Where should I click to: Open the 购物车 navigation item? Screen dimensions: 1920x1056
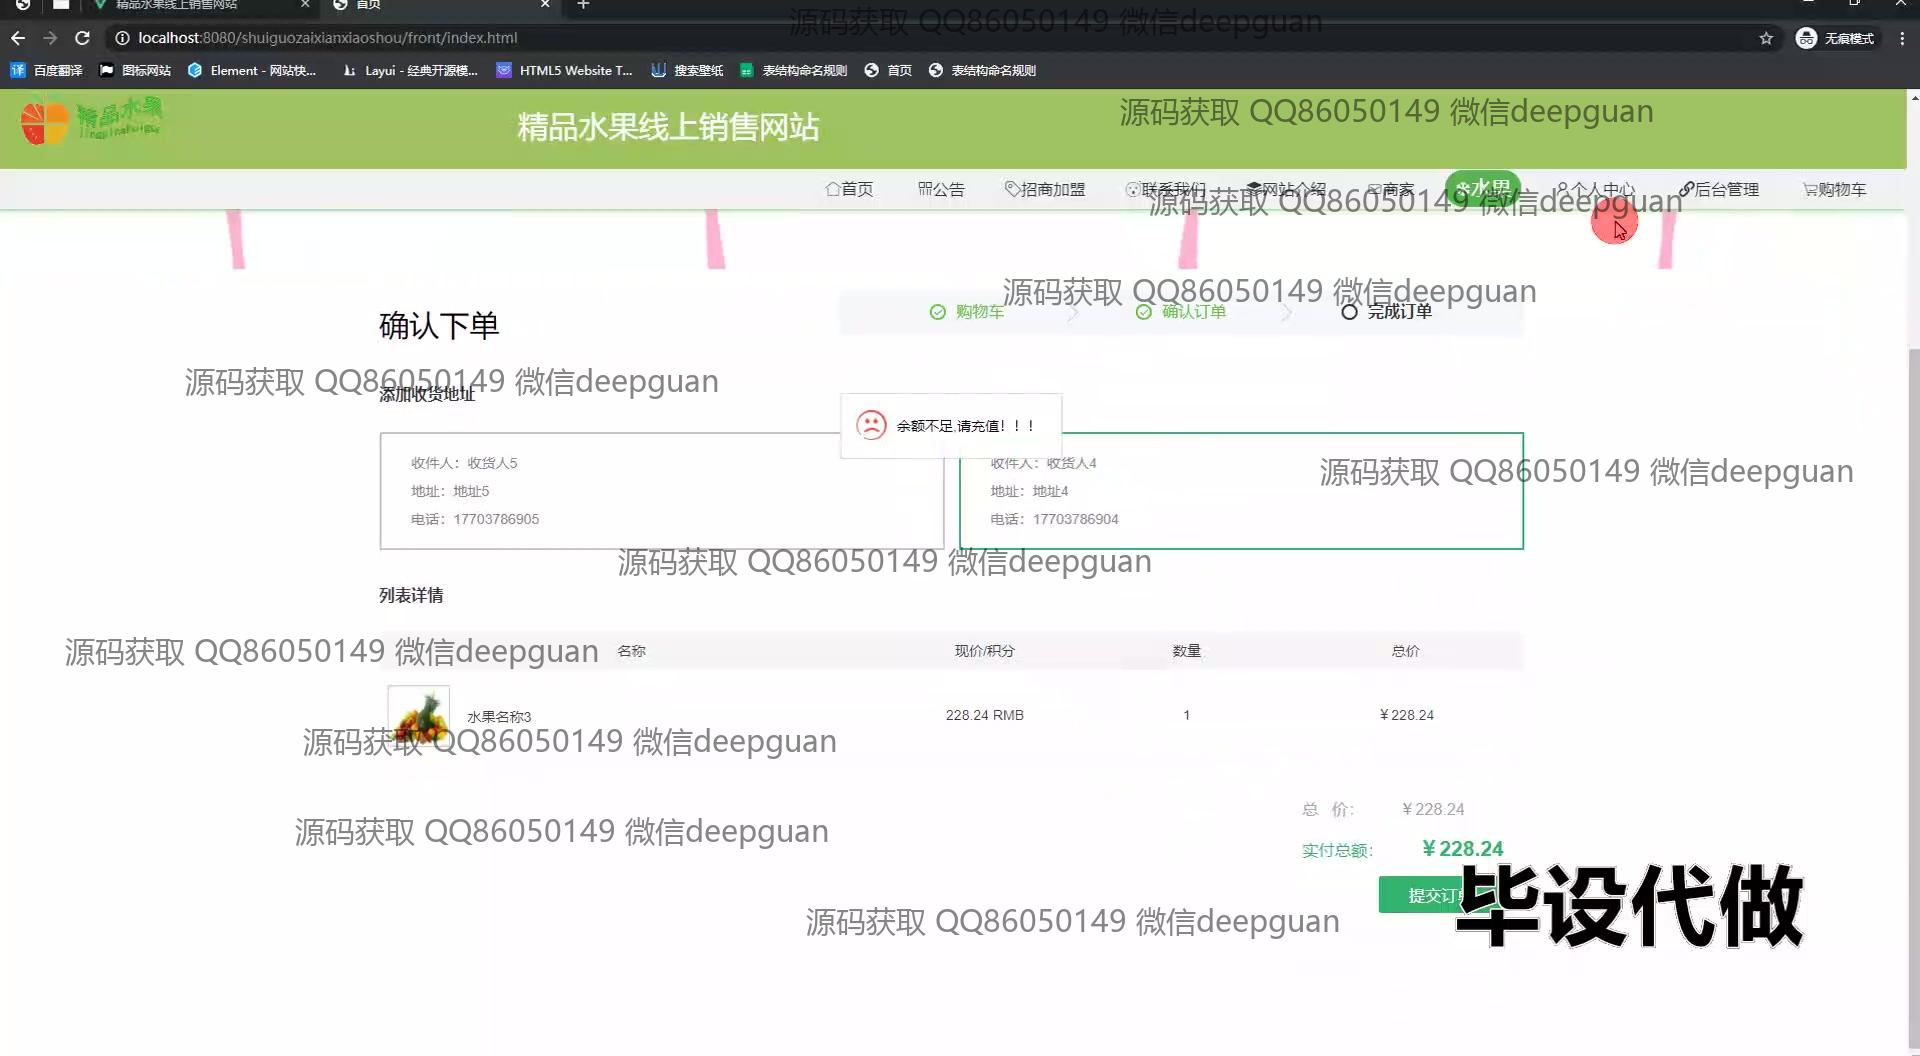click(x=1834, y=189)
